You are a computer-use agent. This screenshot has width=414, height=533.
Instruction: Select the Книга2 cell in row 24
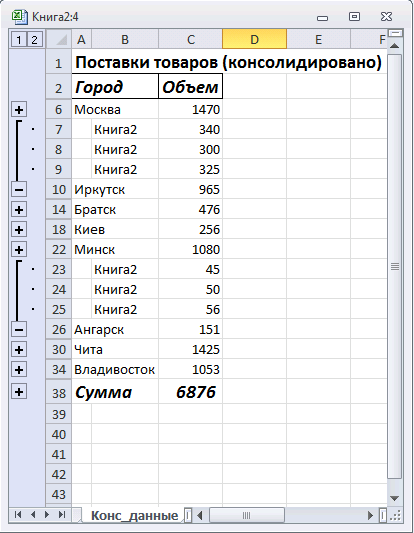click(x=125, y=290)
